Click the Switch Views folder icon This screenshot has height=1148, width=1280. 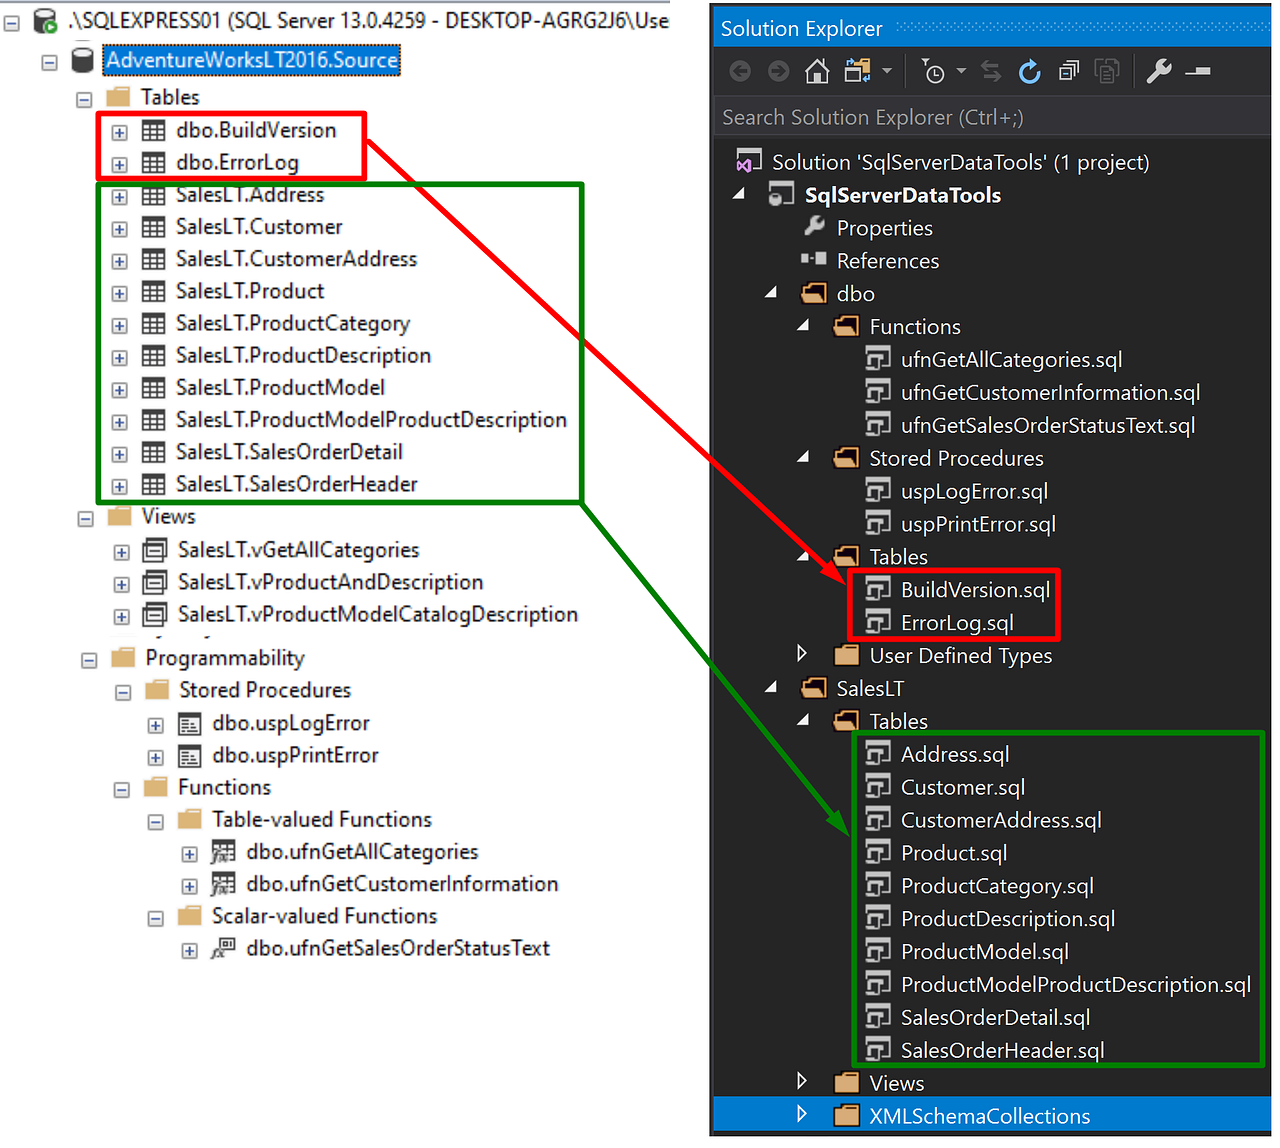857,71
